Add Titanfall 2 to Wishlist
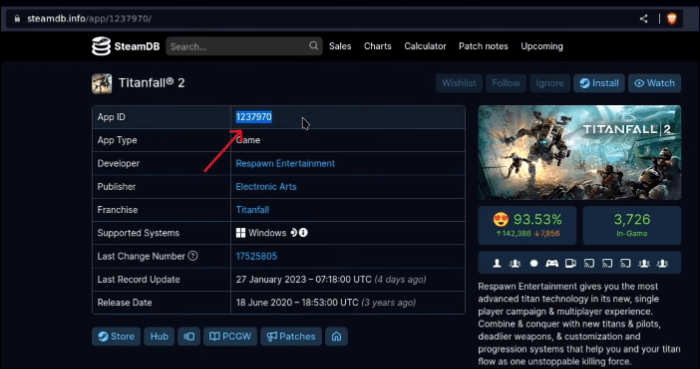The width and height of the screenshot is (700, 369). [459, 83]
